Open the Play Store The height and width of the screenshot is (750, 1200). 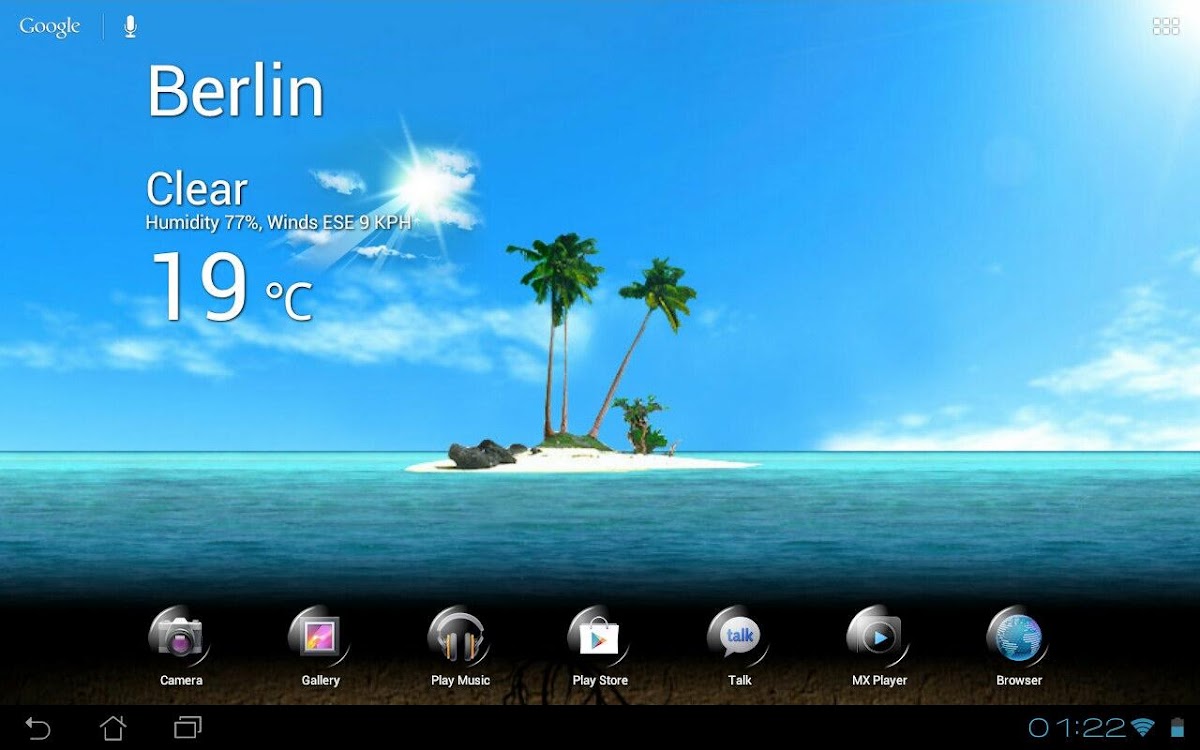[x=599, y=638]
